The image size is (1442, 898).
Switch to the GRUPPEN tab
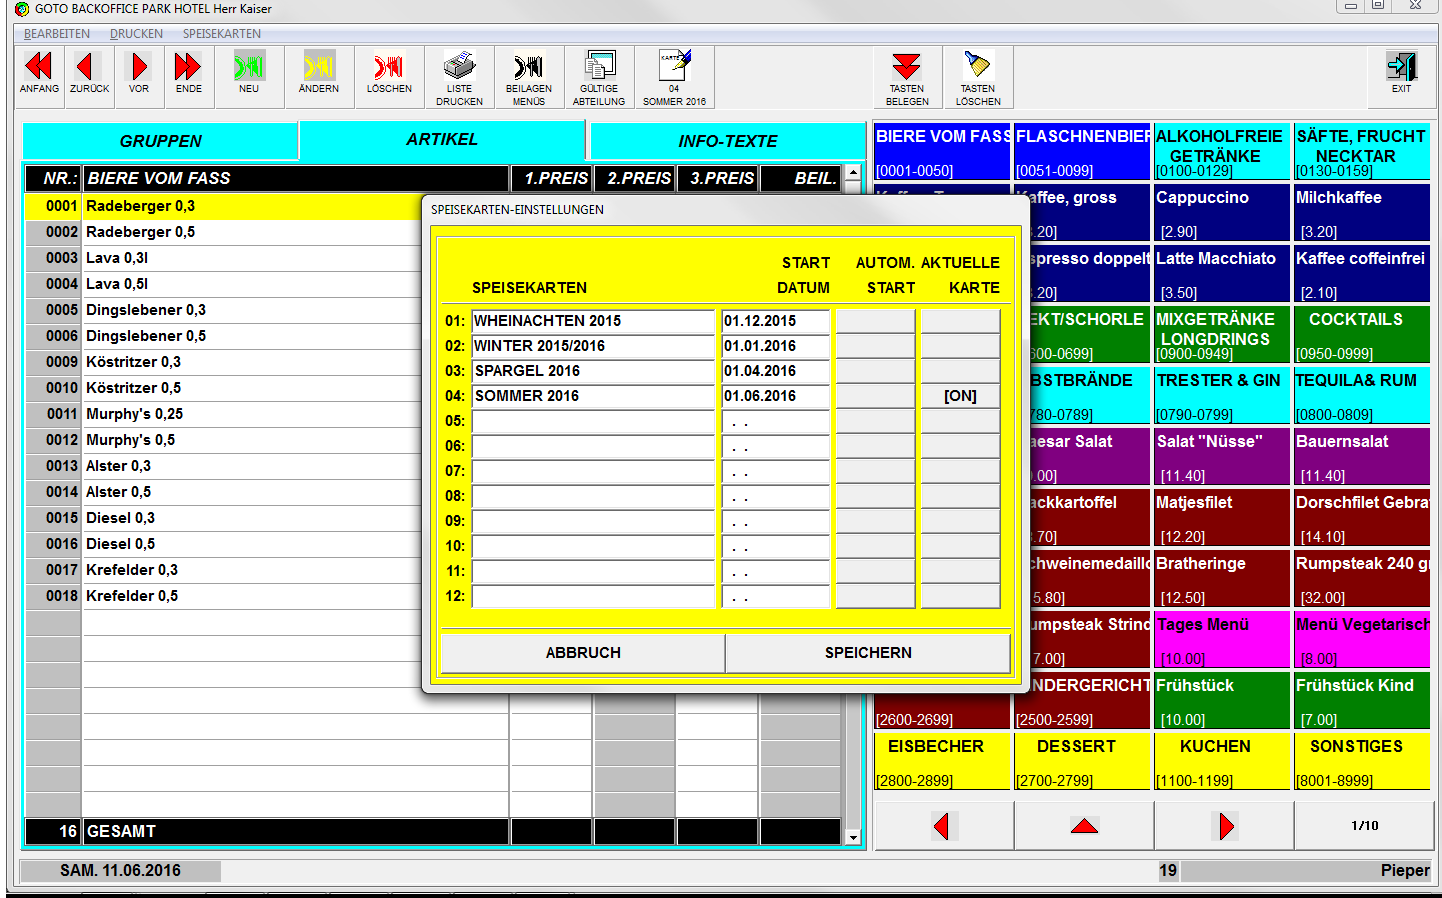[x=160, y=141]
